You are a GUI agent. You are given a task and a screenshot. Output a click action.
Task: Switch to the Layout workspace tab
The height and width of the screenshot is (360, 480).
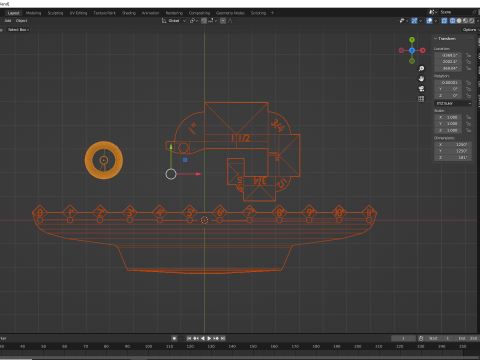tap(13, 13)
